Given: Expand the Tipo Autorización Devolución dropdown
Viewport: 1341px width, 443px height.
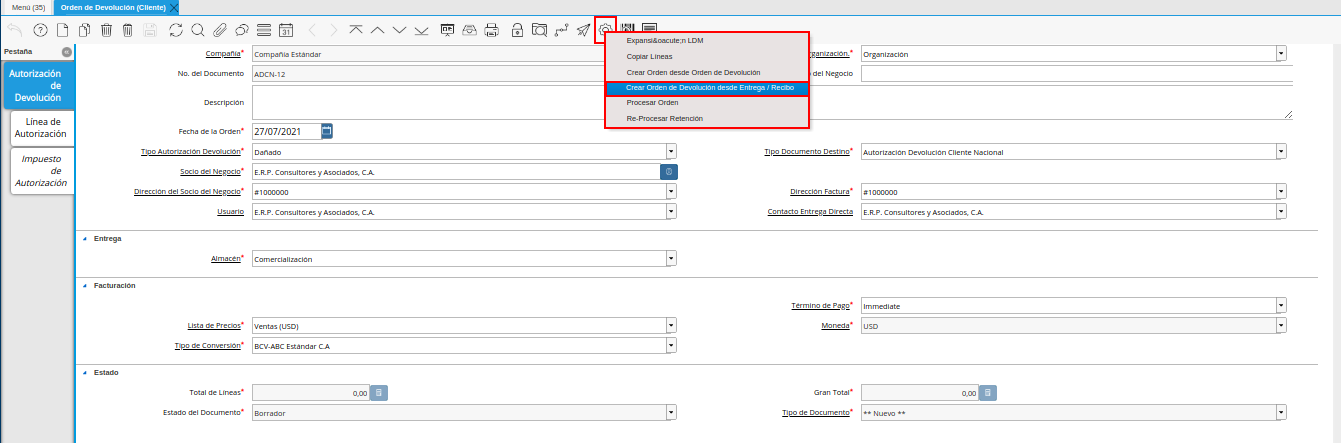Looking at the screenshot, I should pyautogui.click(x=671, y=152).
